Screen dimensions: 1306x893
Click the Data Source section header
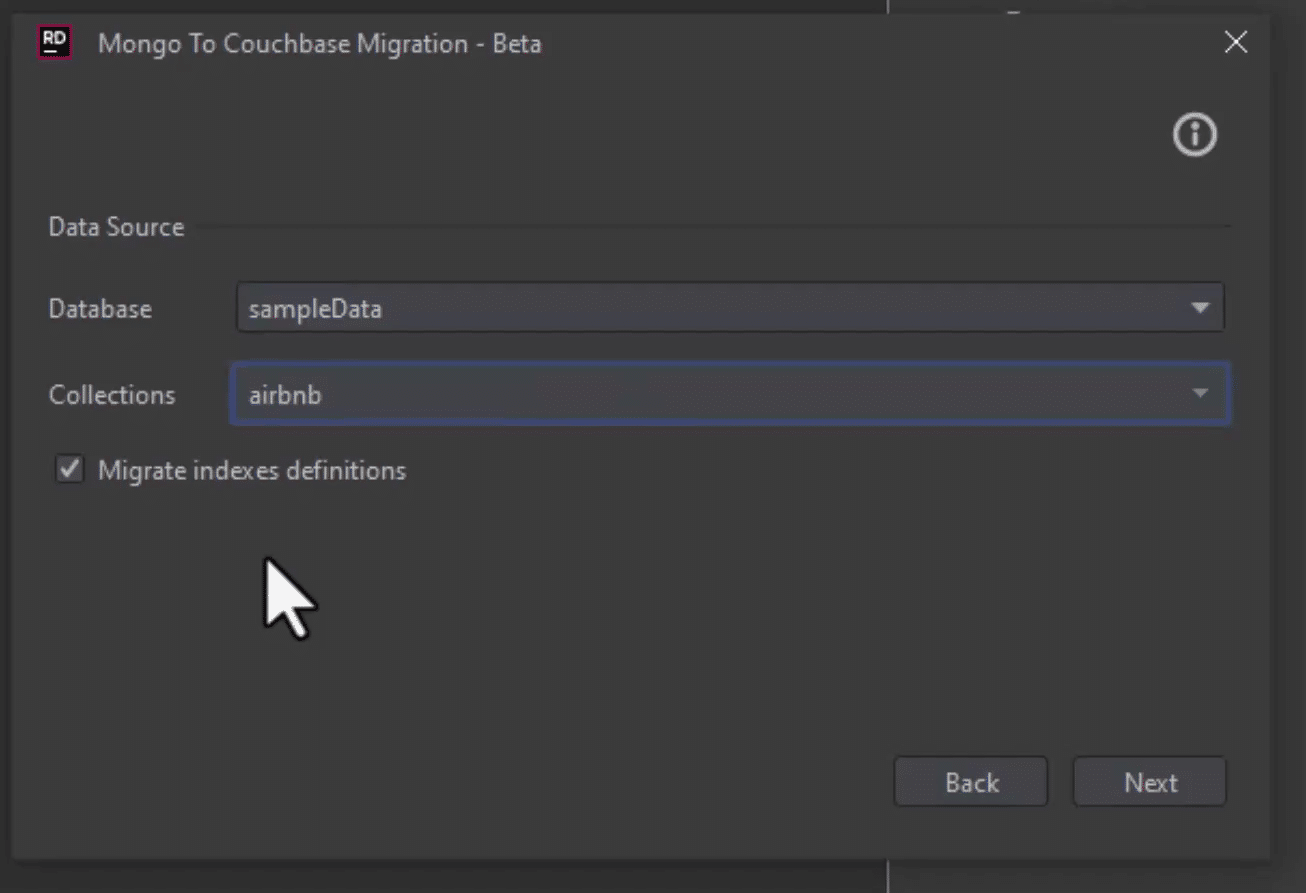116,227
